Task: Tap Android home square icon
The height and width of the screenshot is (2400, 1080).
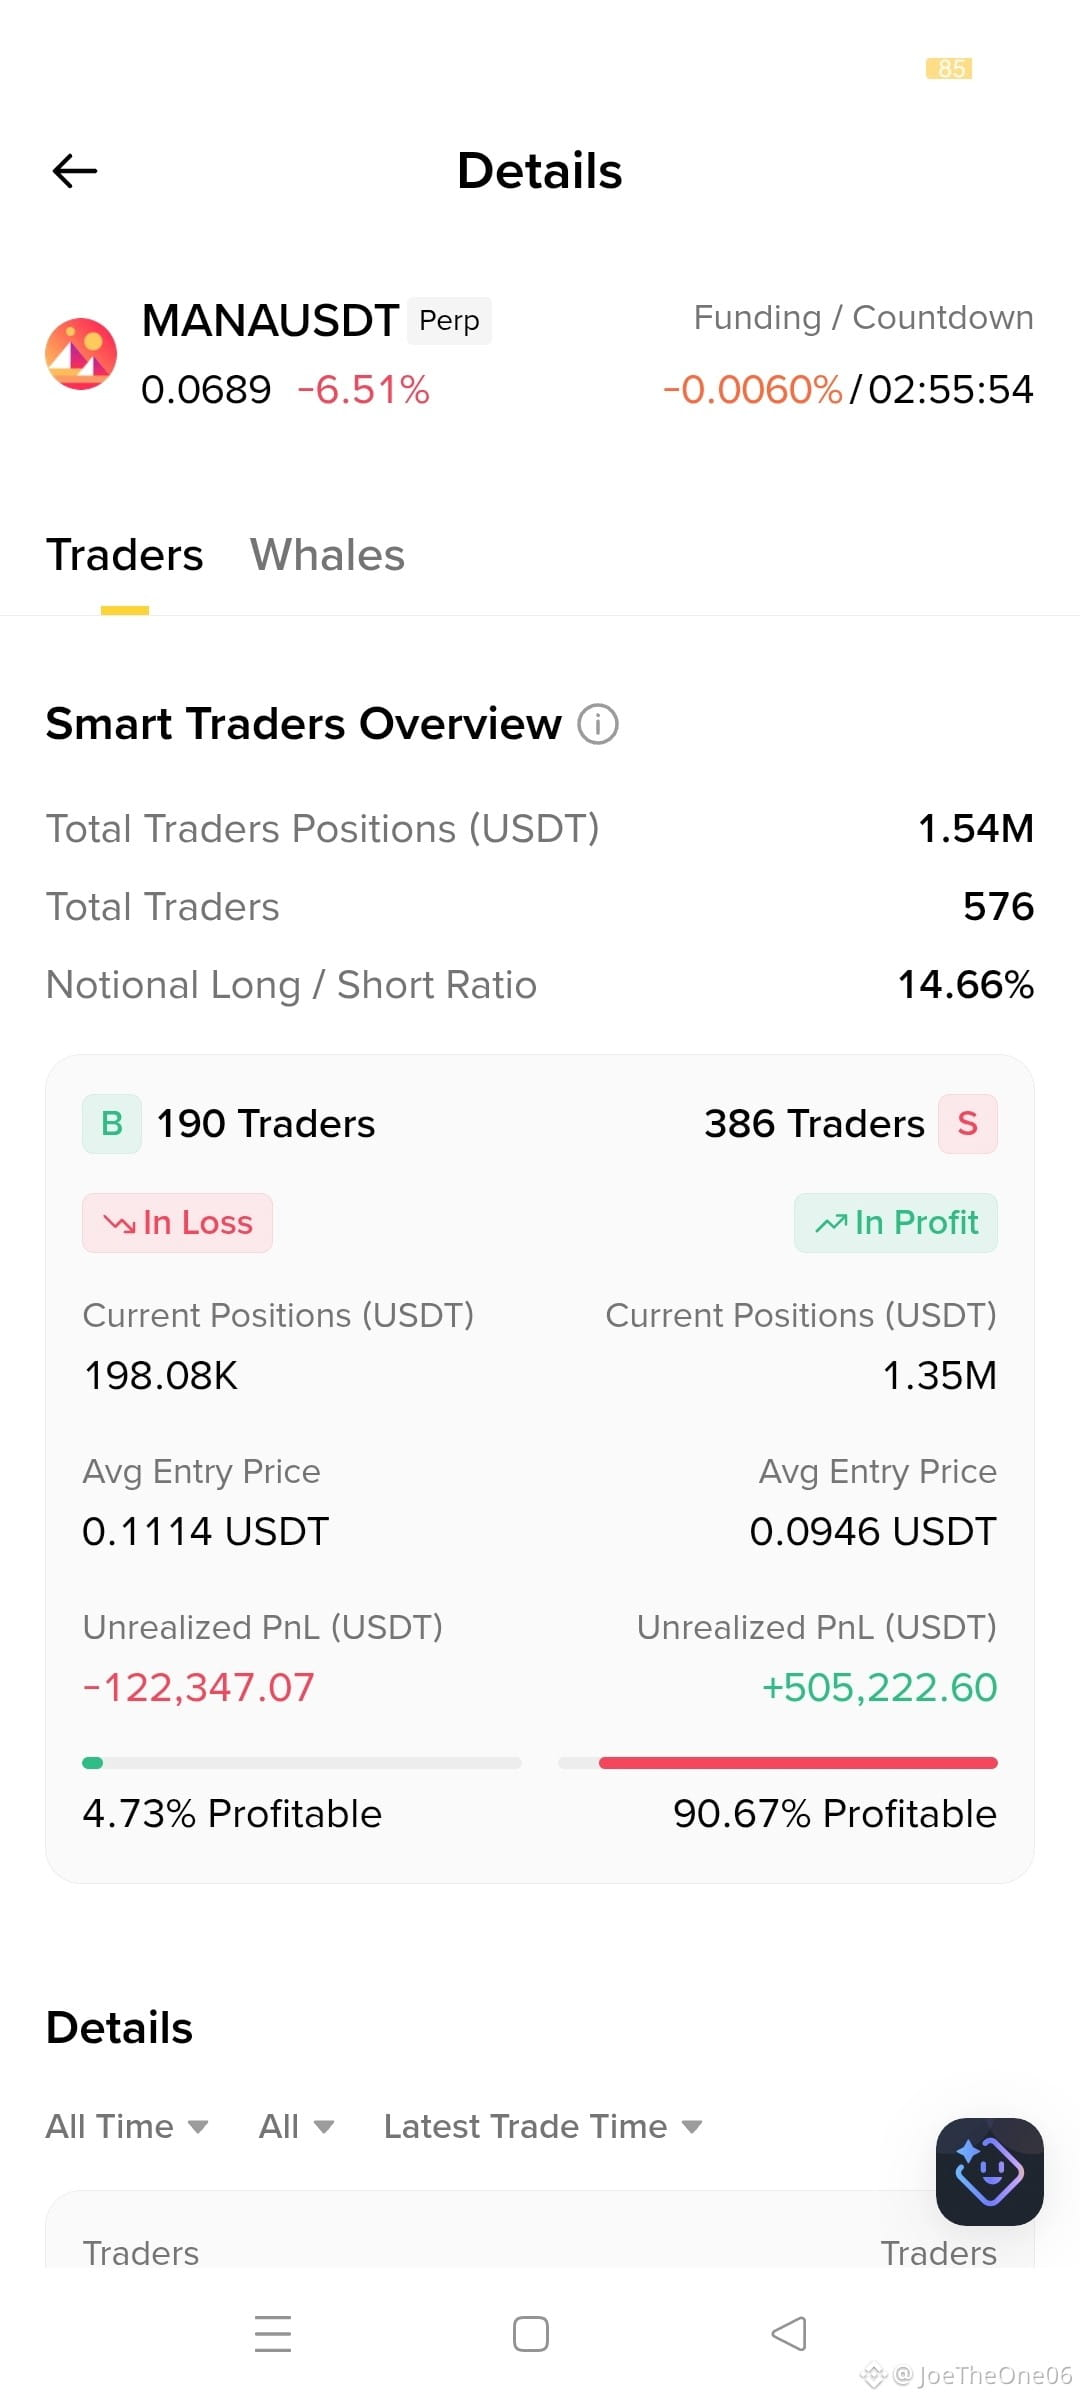Action: [530, 2334]
